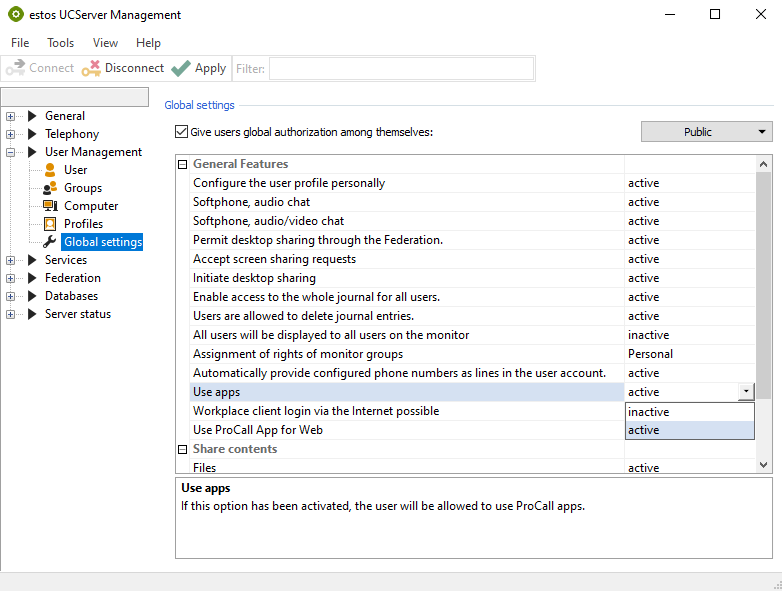Image resolution: width=782 pixels, height=591 pixels.
Task: Expand the Telephony tree node
Action: click(x=11, y=134)
